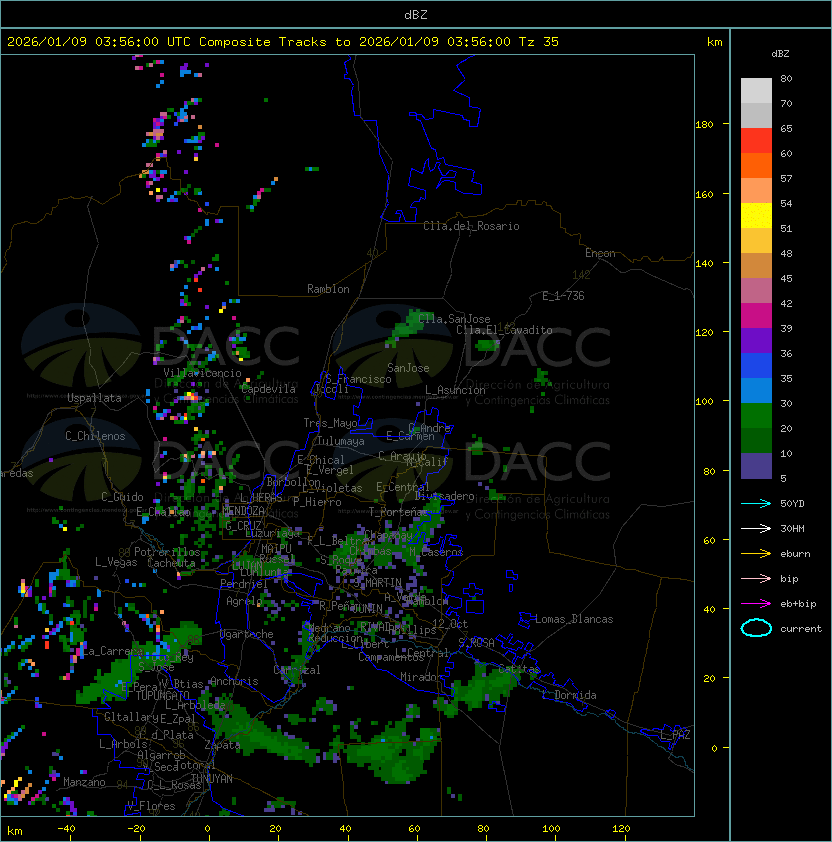The height and width of the screenshot is (842, 832).
Task: Click the 'C_Guido' map label
Action: [122, 497]
